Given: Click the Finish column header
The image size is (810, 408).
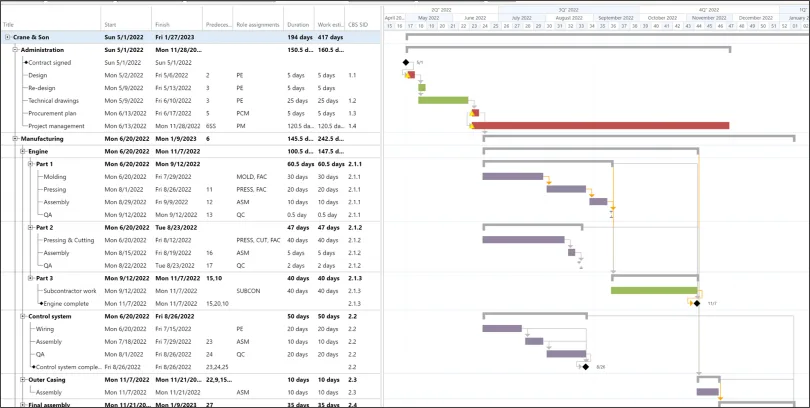Looking at the screenshot, I should tap(175, 23).
